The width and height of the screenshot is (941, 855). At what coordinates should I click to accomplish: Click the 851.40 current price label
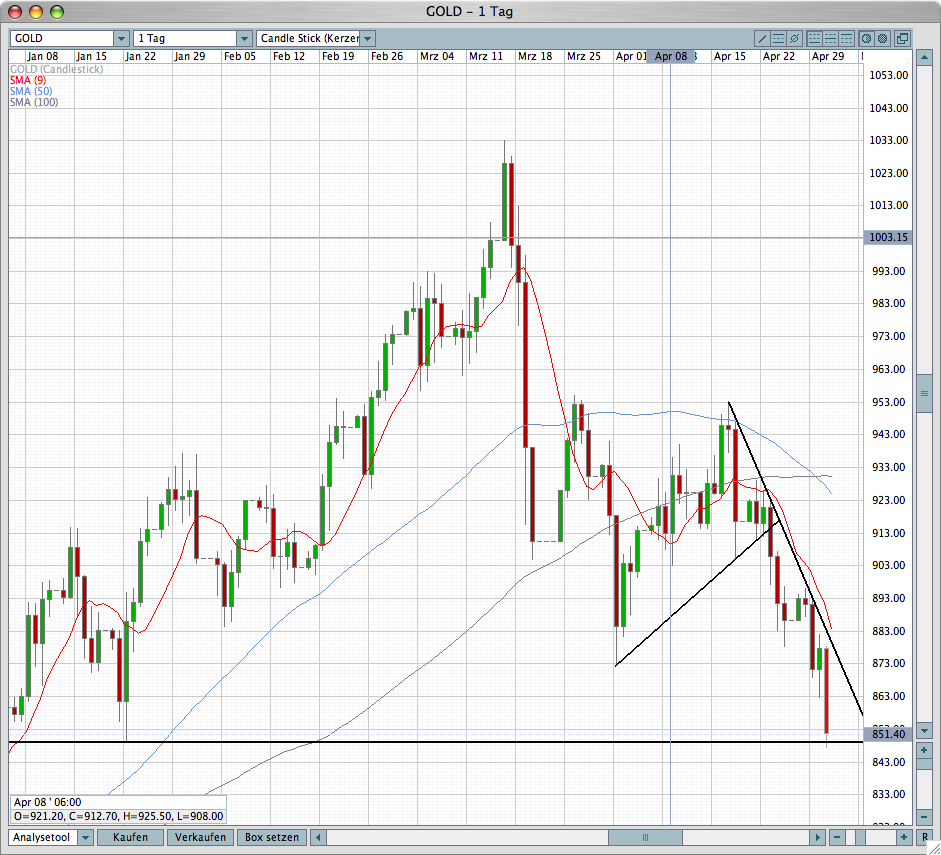(x=888, y=734)
